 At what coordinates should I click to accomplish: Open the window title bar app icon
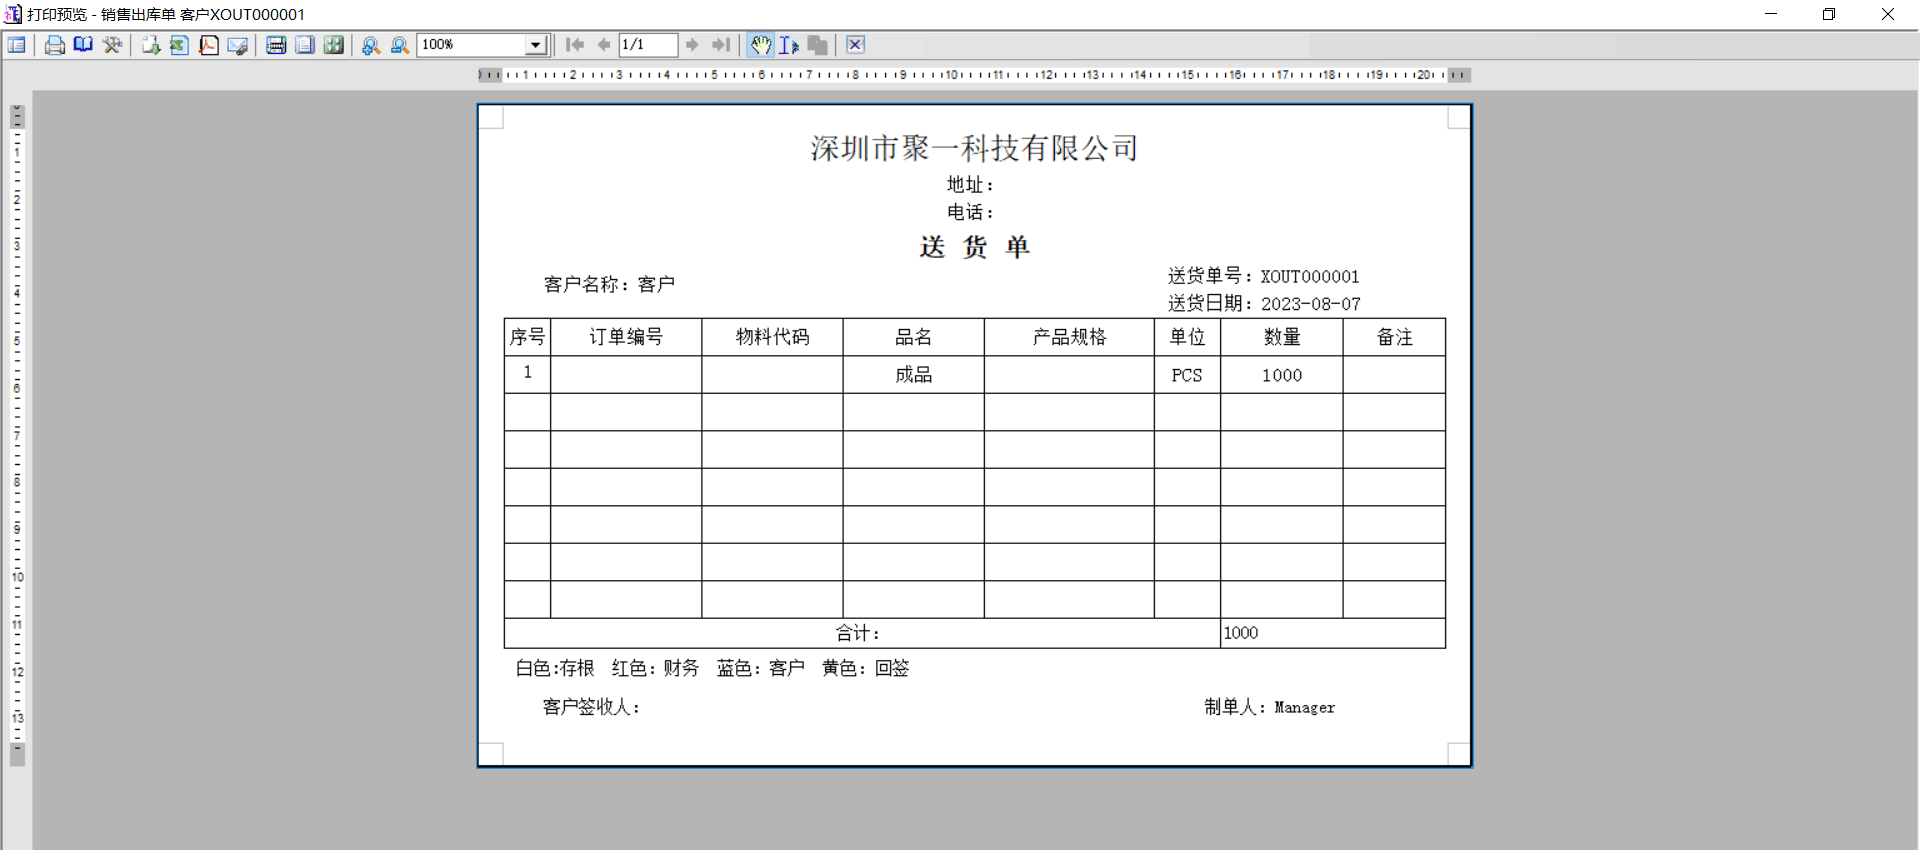click(13, 14)
